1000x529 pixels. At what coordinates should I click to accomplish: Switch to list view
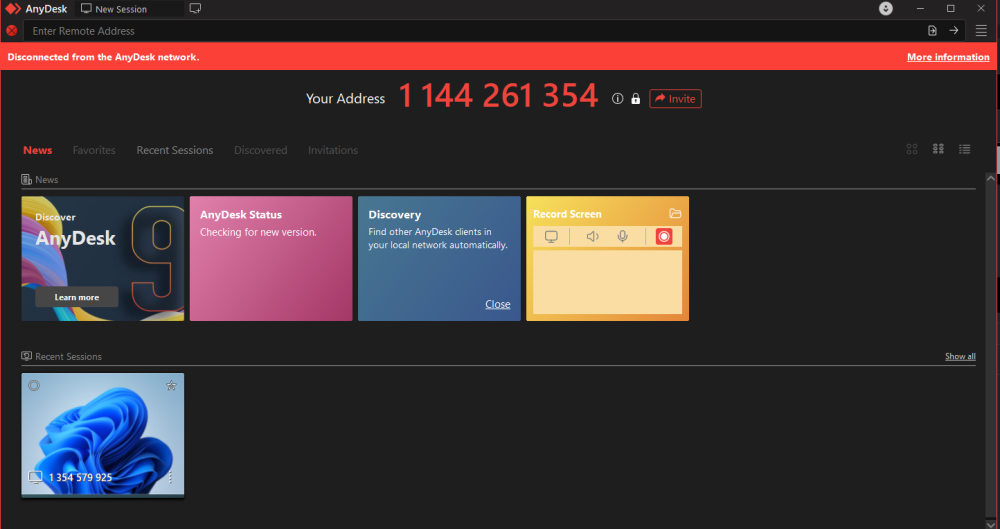pos(964,149)
